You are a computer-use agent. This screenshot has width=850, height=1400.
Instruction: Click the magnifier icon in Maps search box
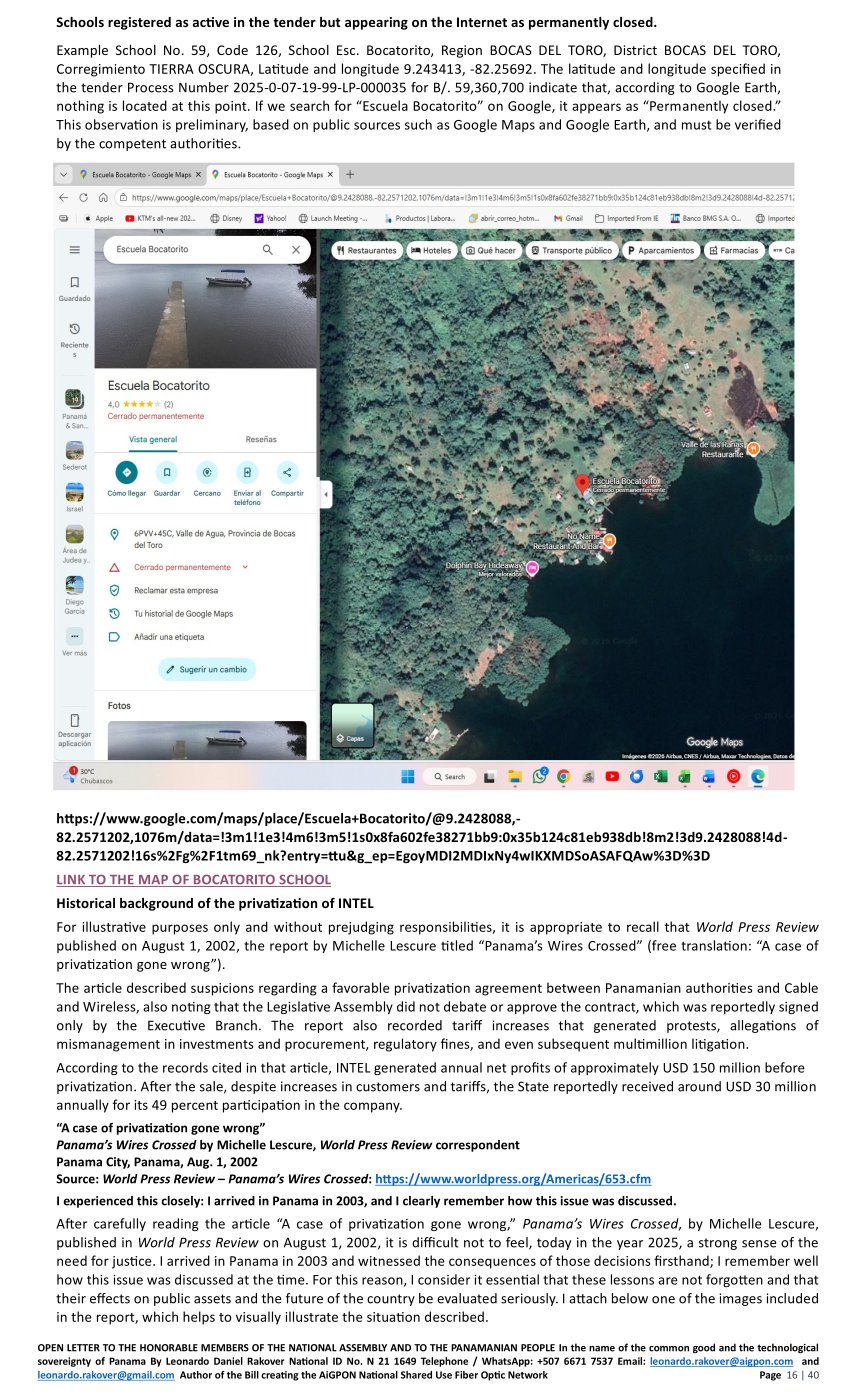(268, 250)
